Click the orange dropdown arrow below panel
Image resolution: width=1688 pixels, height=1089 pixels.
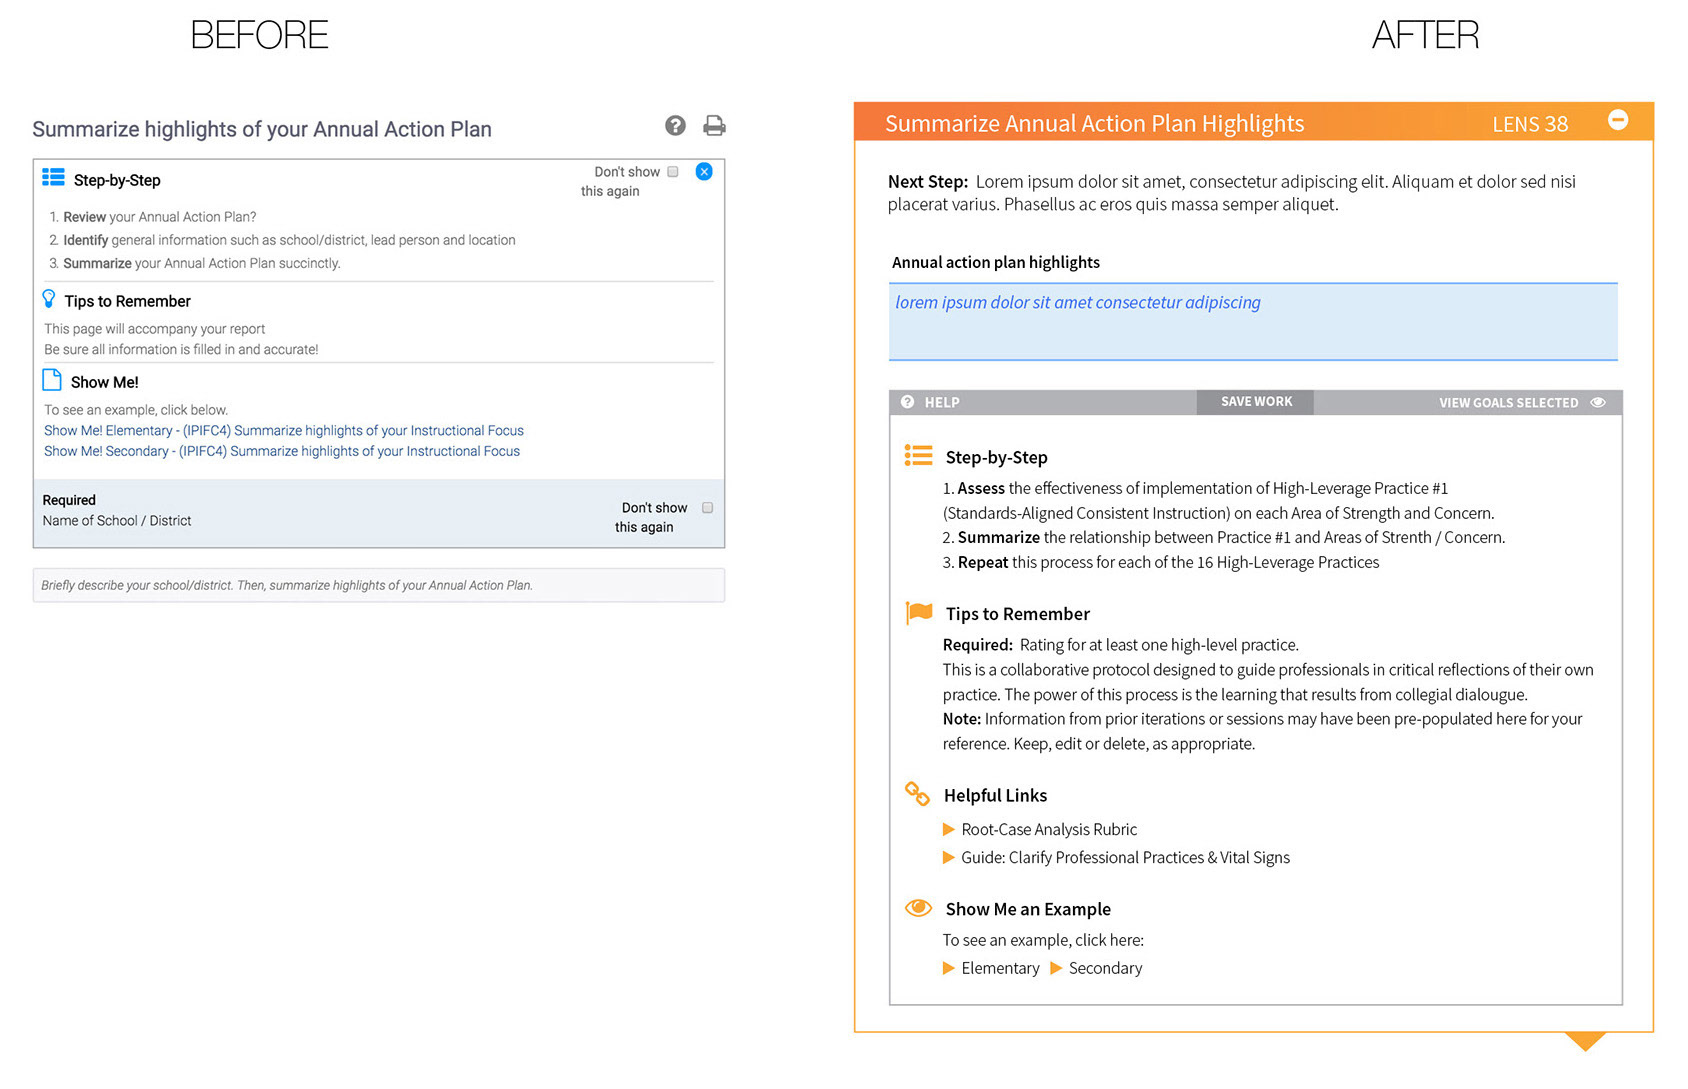pyautogui.click(x=1585, y=1042)
